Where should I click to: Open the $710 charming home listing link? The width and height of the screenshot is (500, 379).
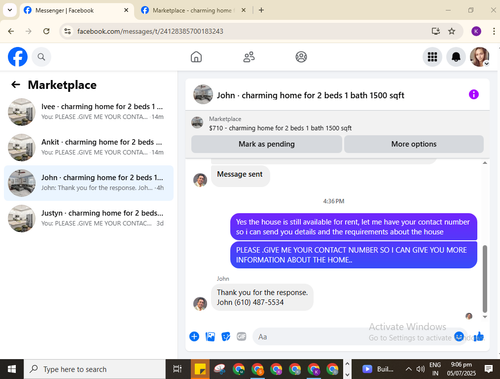point(280,128)
